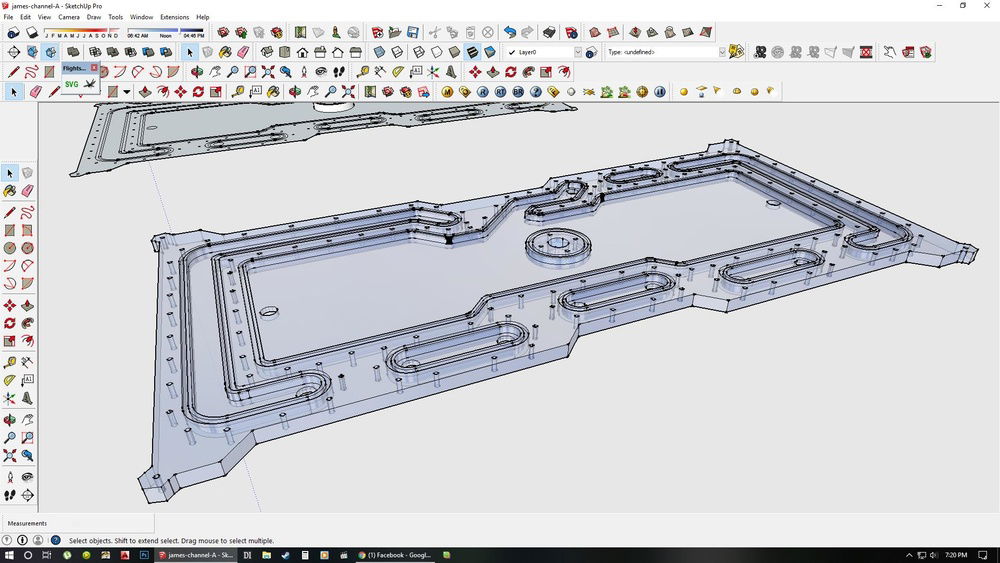Open the Camera menu
The width and height of the screenshot is (1000, 563).
[69, 17]
